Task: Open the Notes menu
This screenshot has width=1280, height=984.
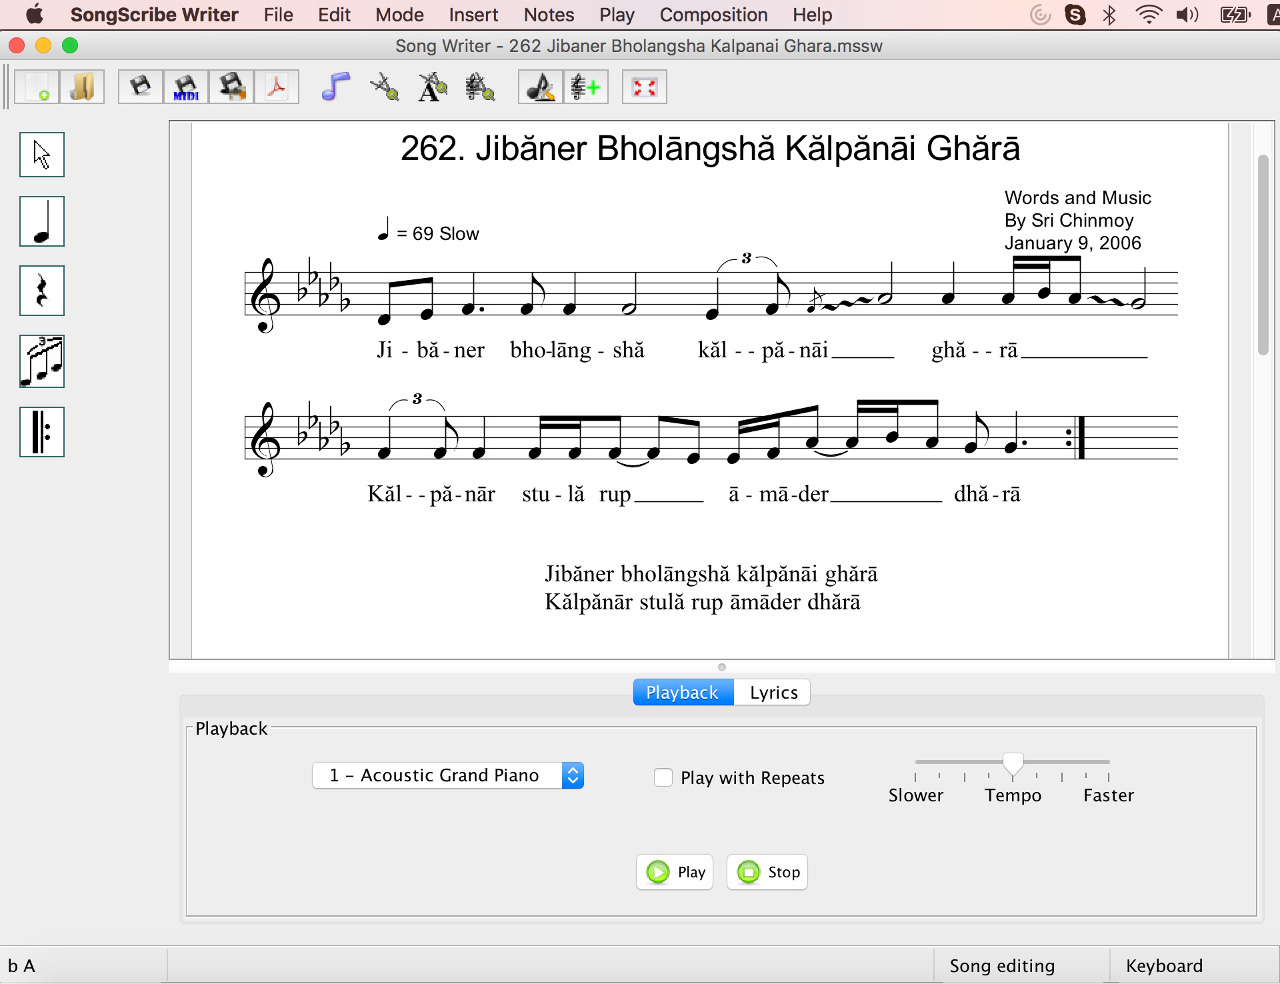Action: point(549,15)
